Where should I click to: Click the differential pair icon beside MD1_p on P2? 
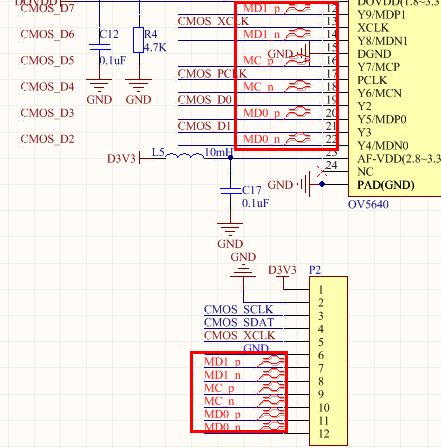tap(272, 362)
